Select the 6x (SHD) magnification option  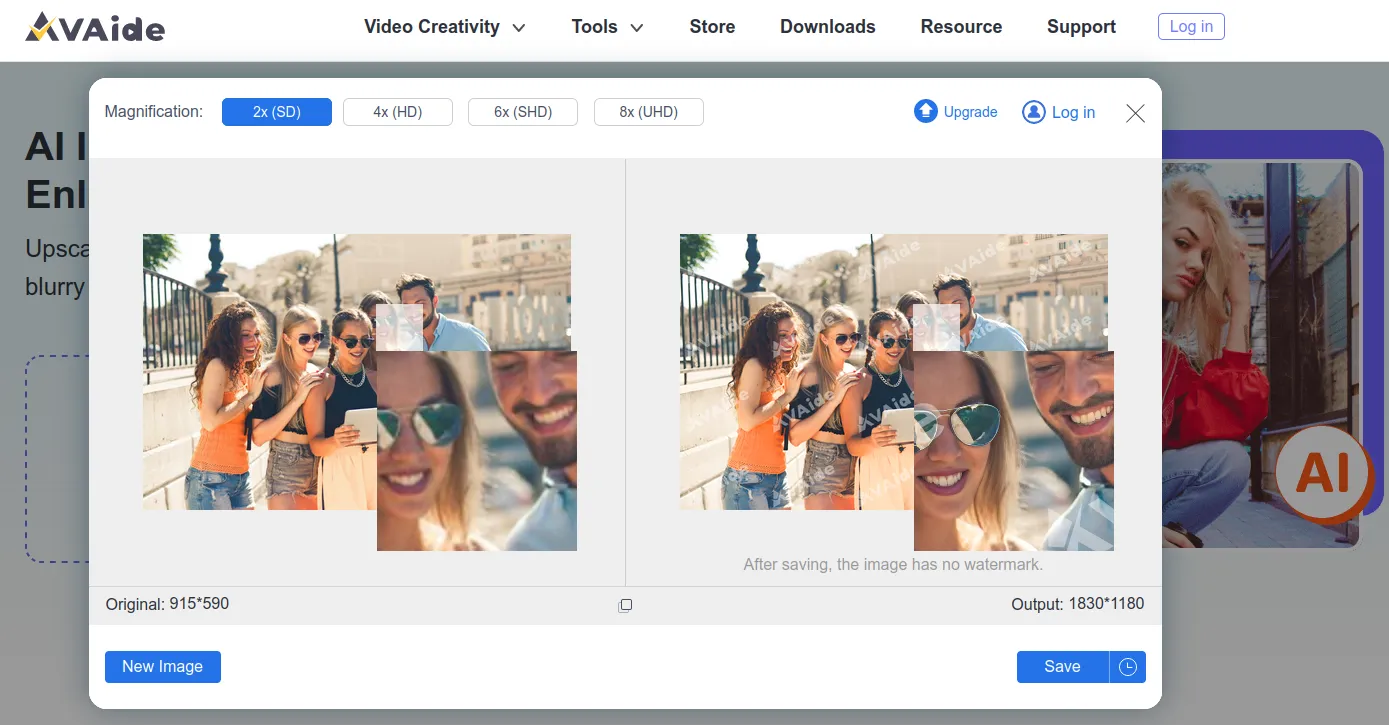coord(522,111)
